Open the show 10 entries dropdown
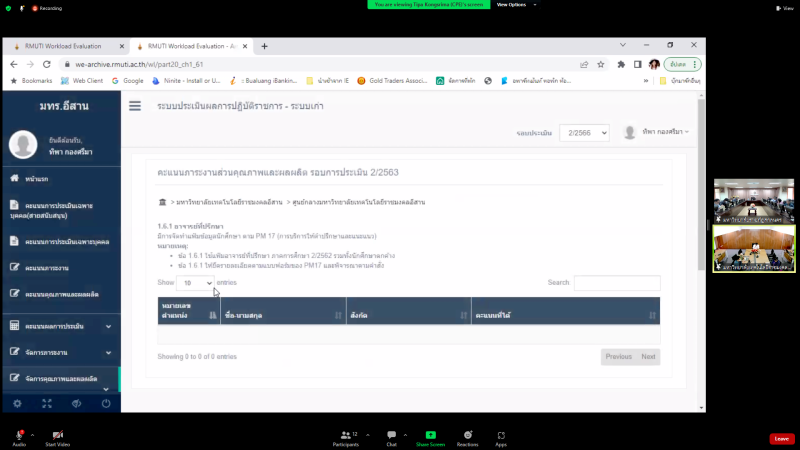Image resolution: width=800 pixels, height=450 pixels. 195,283
